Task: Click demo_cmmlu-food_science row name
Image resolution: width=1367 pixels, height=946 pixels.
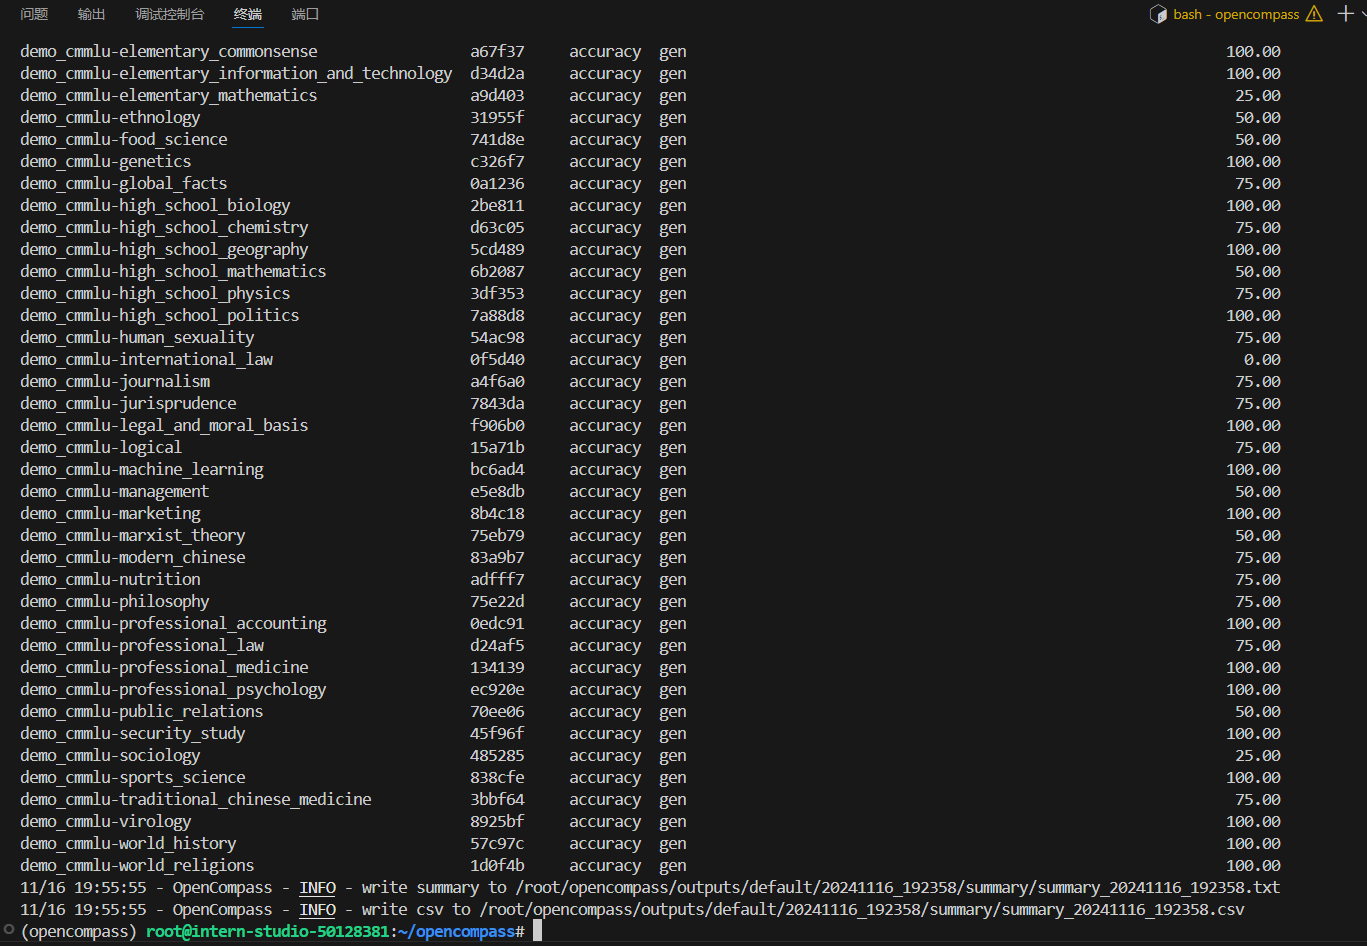Action: tap(124, 139)
